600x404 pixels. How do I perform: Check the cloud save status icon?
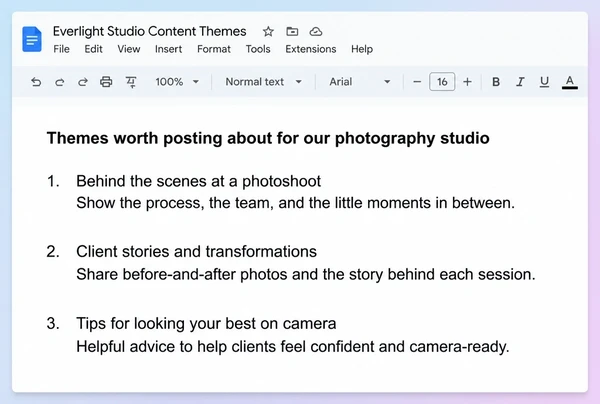(x=316, y=31)
